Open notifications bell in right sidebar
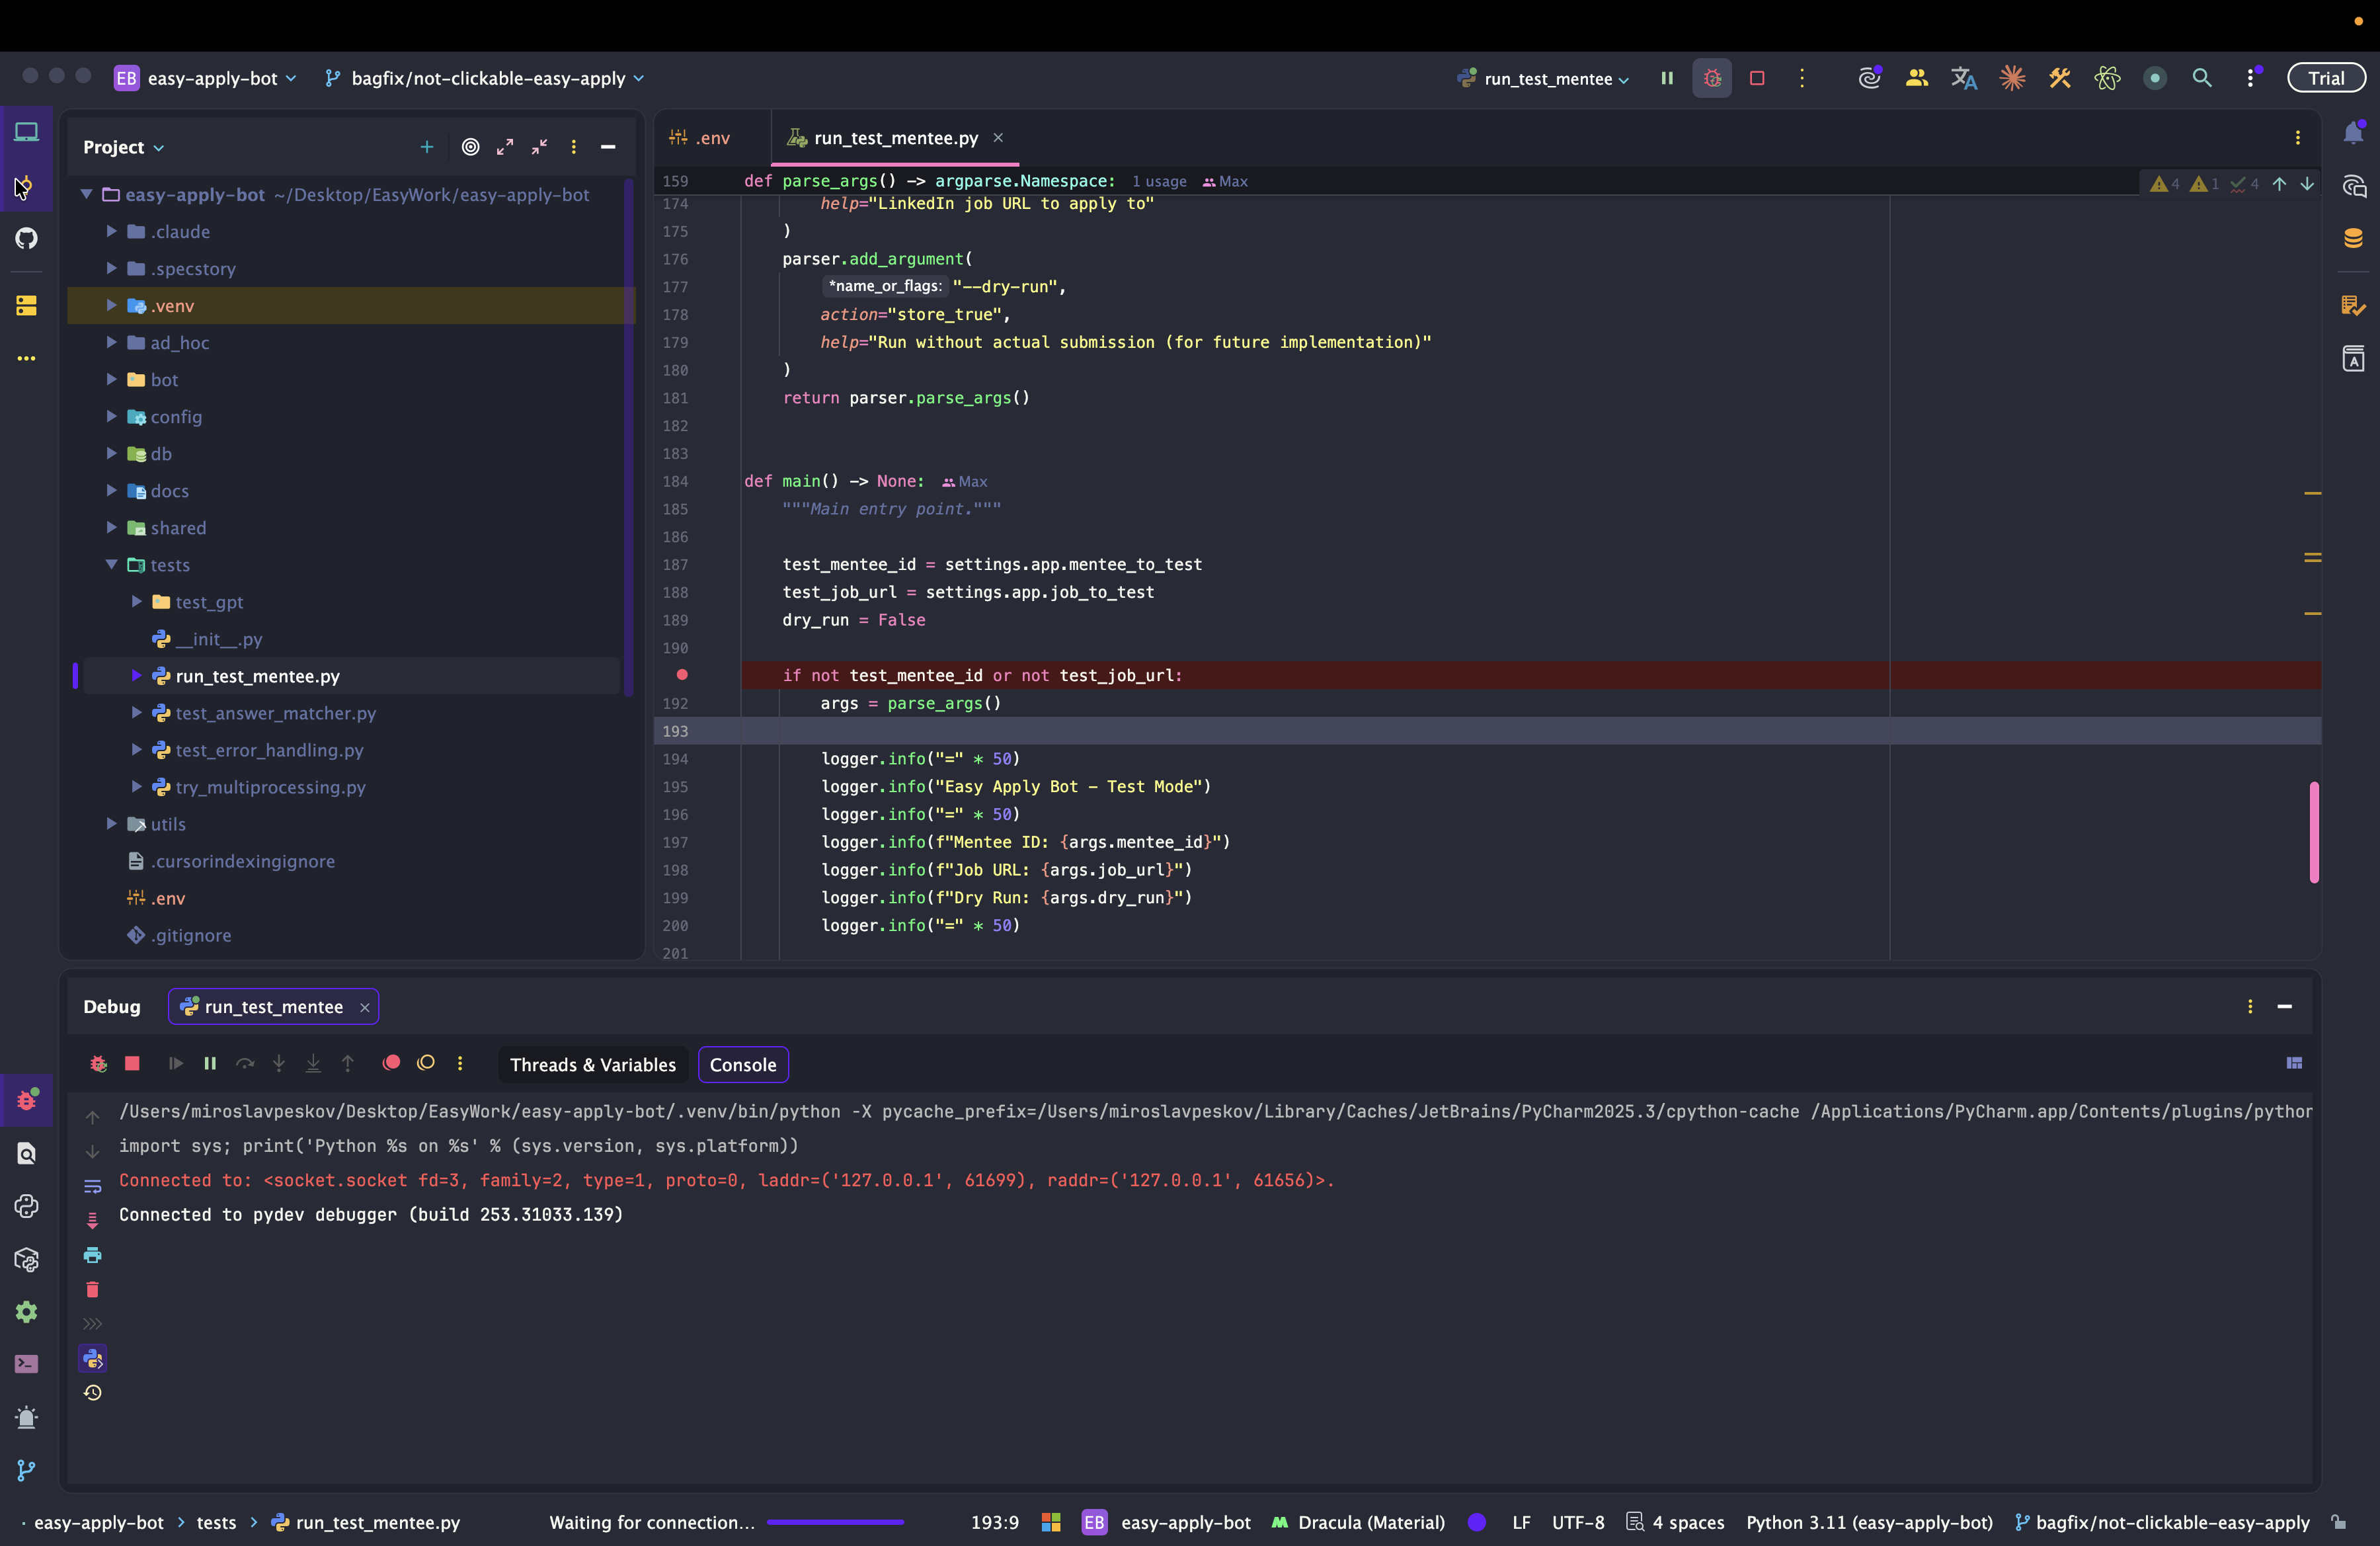This screenshot has height=1546, width=2380. (x=2353, y=133)
